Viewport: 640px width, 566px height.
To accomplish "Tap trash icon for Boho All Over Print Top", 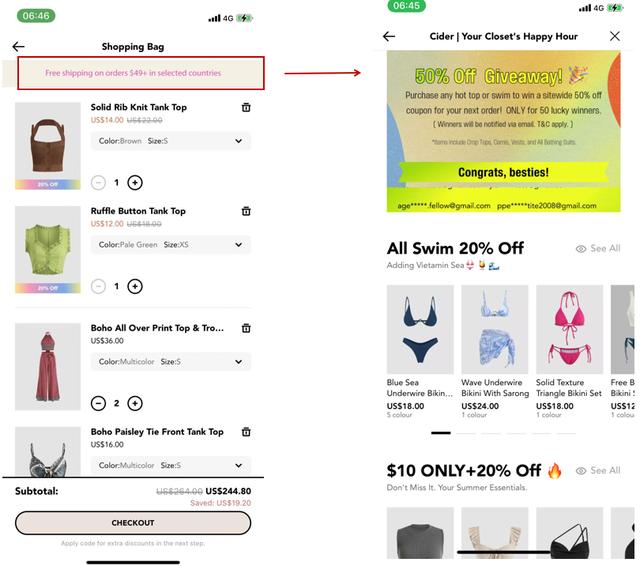I will click(x=246, y=328).
